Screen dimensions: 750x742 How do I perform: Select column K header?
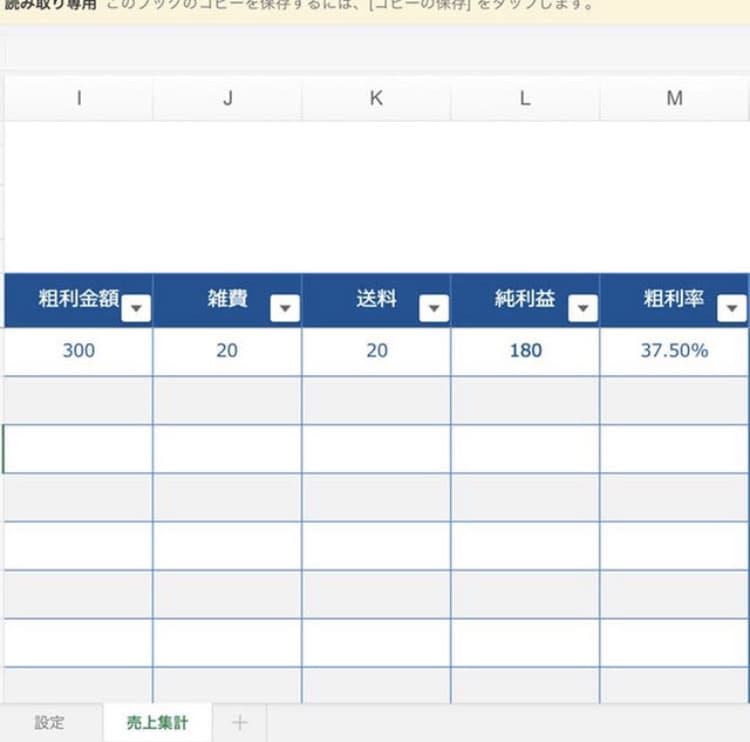point(376,98)
